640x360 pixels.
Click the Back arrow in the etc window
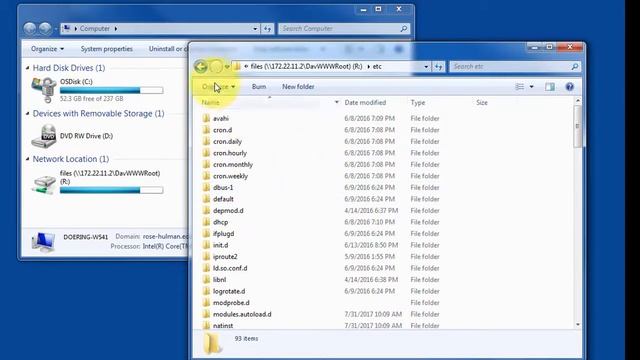(x=200, y=67)
